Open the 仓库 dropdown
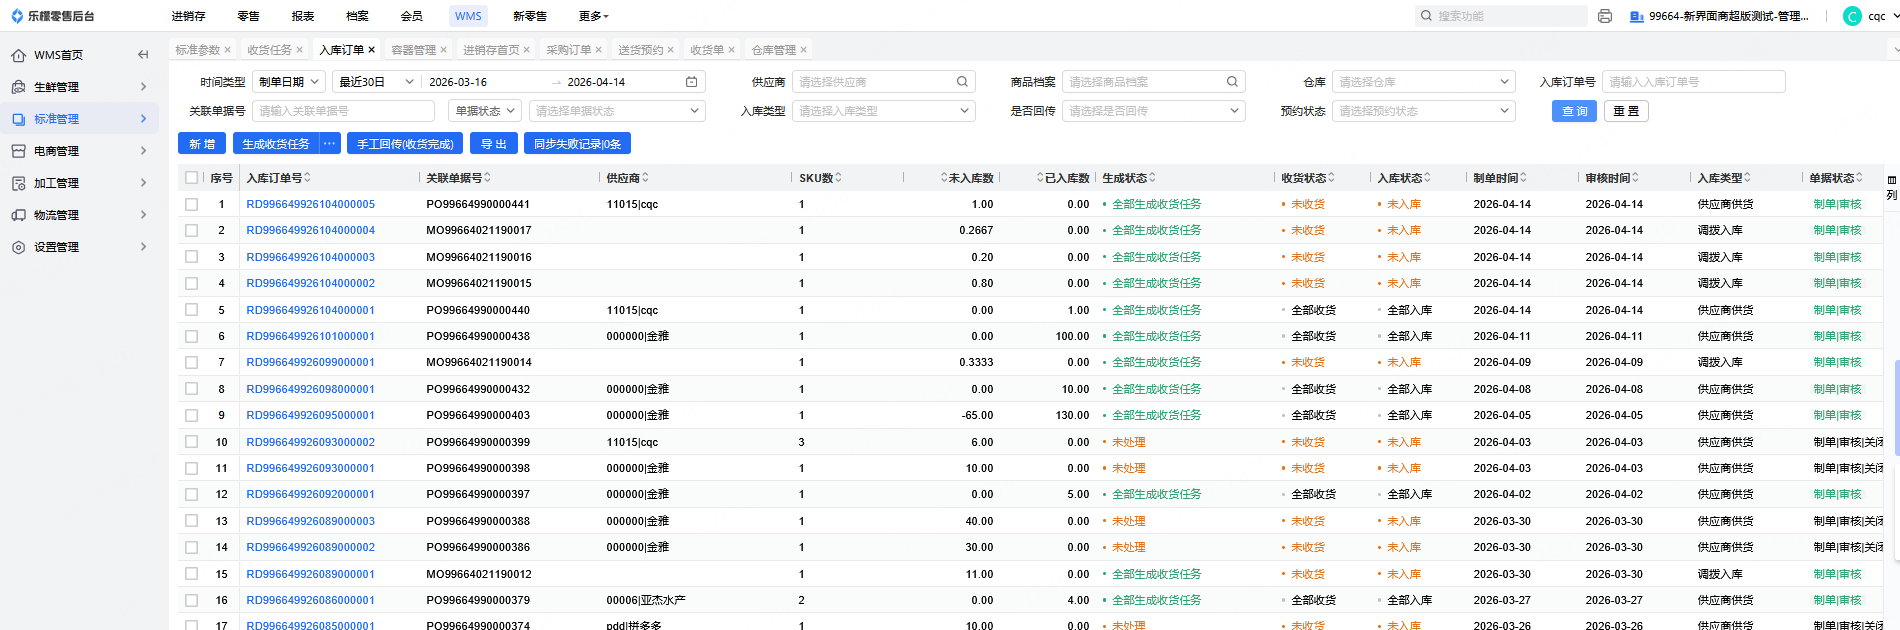The image size is (1900, 630). click(x=1422, y=82)
